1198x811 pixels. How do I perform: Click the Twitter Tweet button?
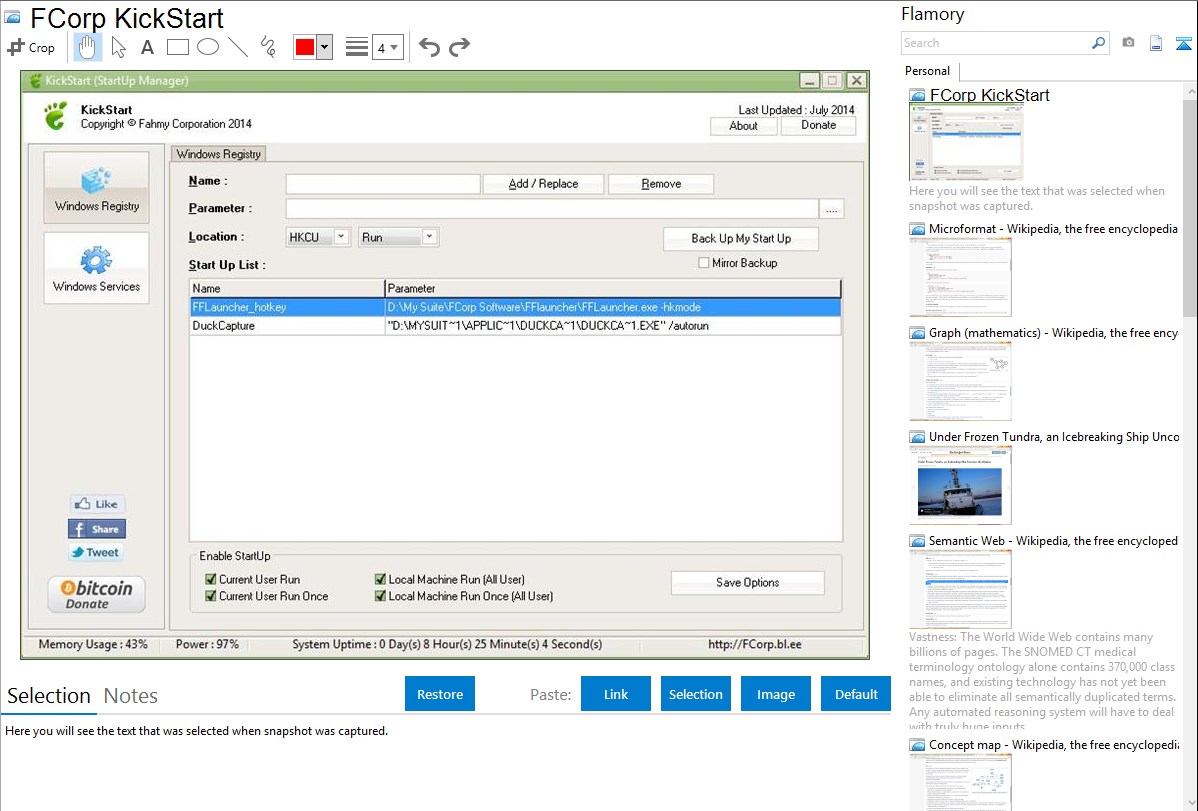(96, 553)
